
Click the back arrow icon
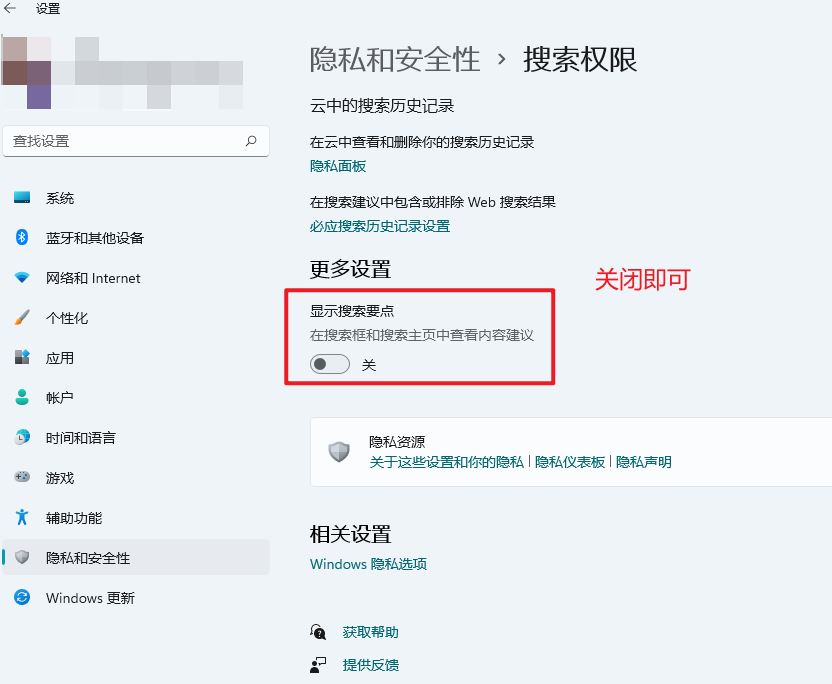pos(11,9)
